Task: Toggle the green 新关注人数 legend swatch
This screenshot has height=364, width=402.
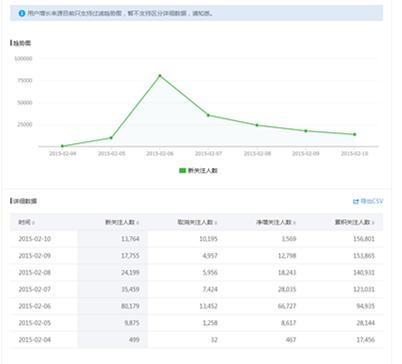Action: 182,170
